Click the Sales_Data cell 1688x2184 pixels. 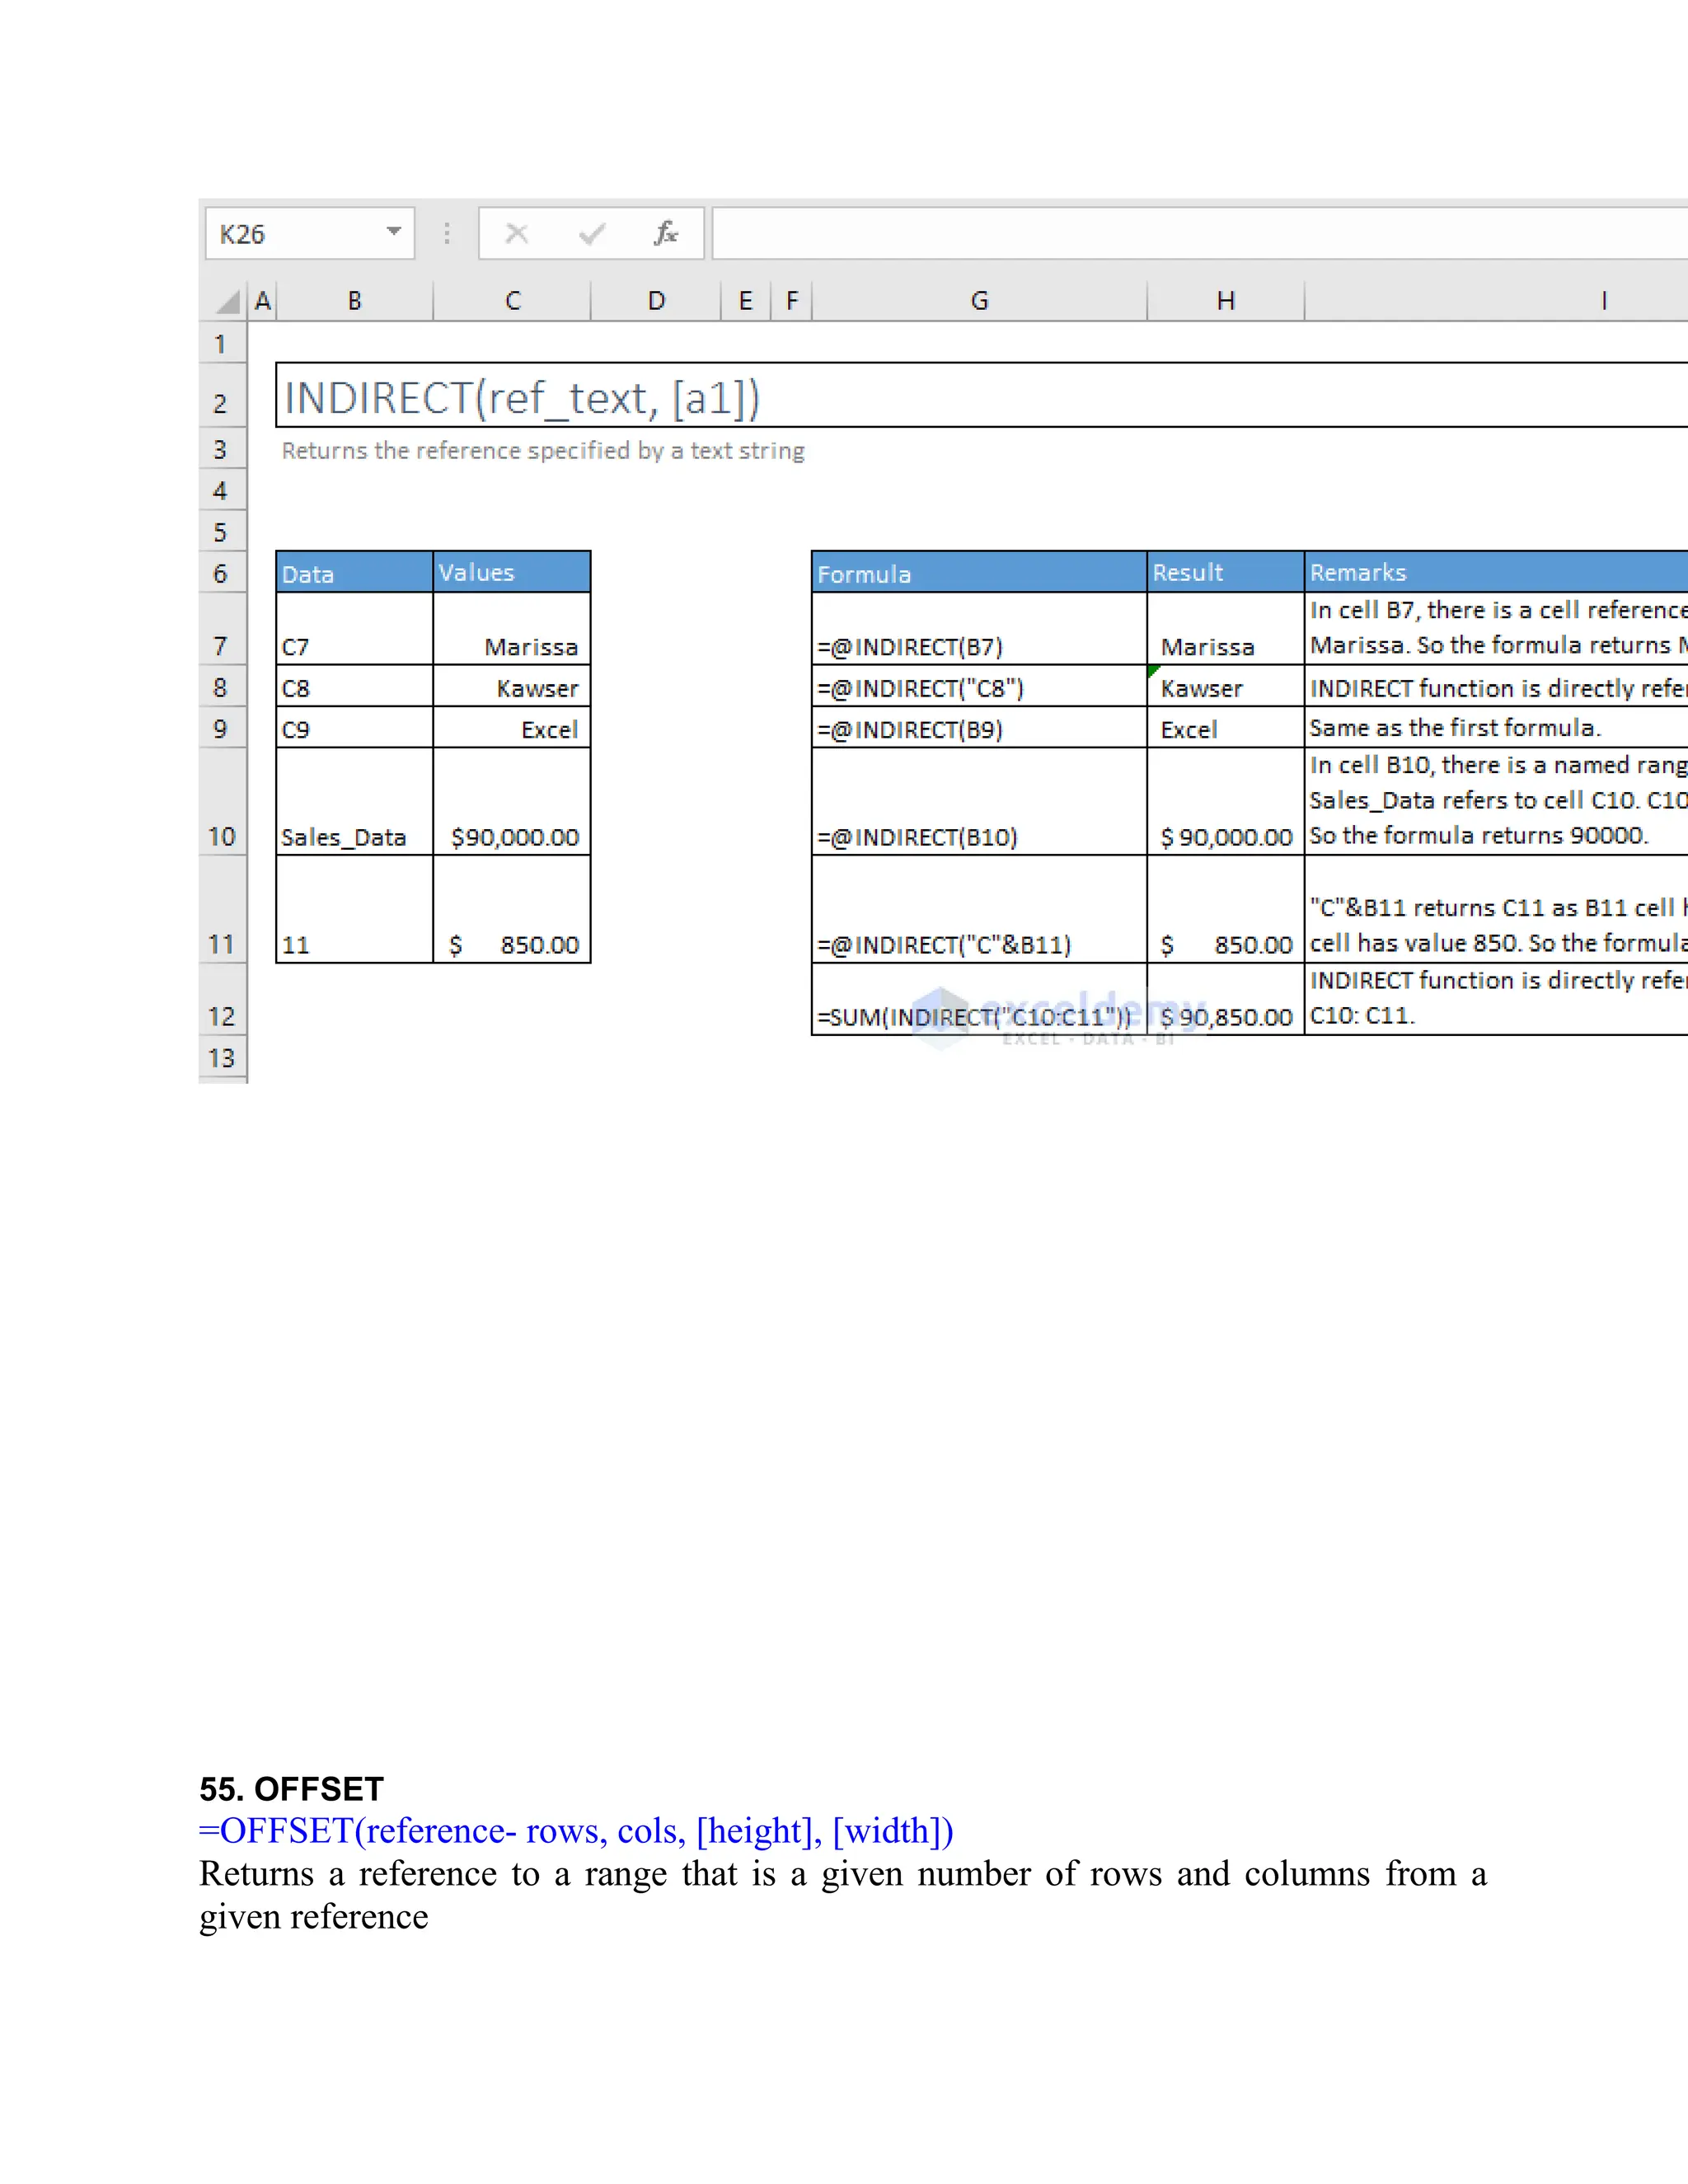[354, 801]
